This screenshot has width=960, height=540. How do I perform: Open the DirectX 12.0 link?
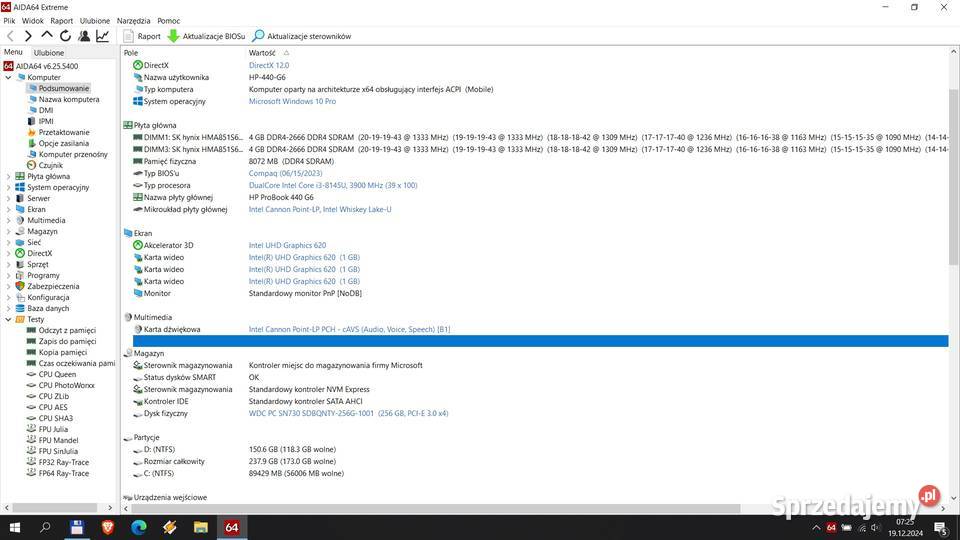pos(269,66)
